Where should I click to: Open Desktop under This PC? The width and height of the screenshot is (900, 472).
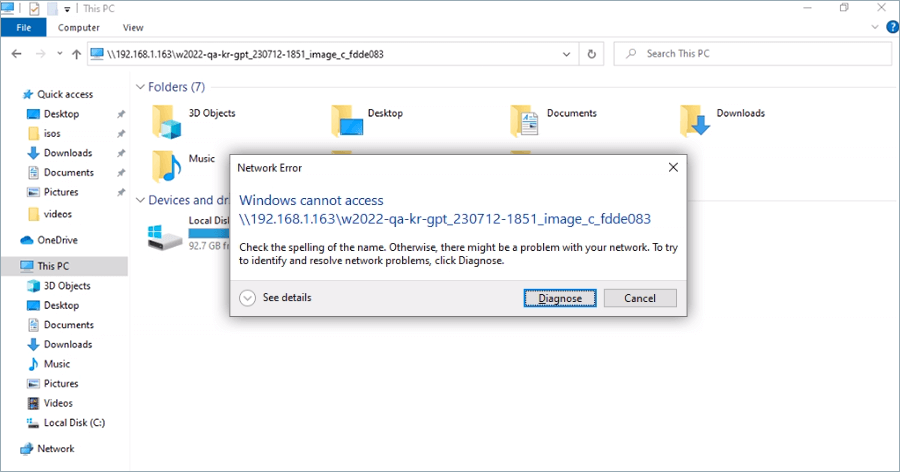(x=61, y=305)
